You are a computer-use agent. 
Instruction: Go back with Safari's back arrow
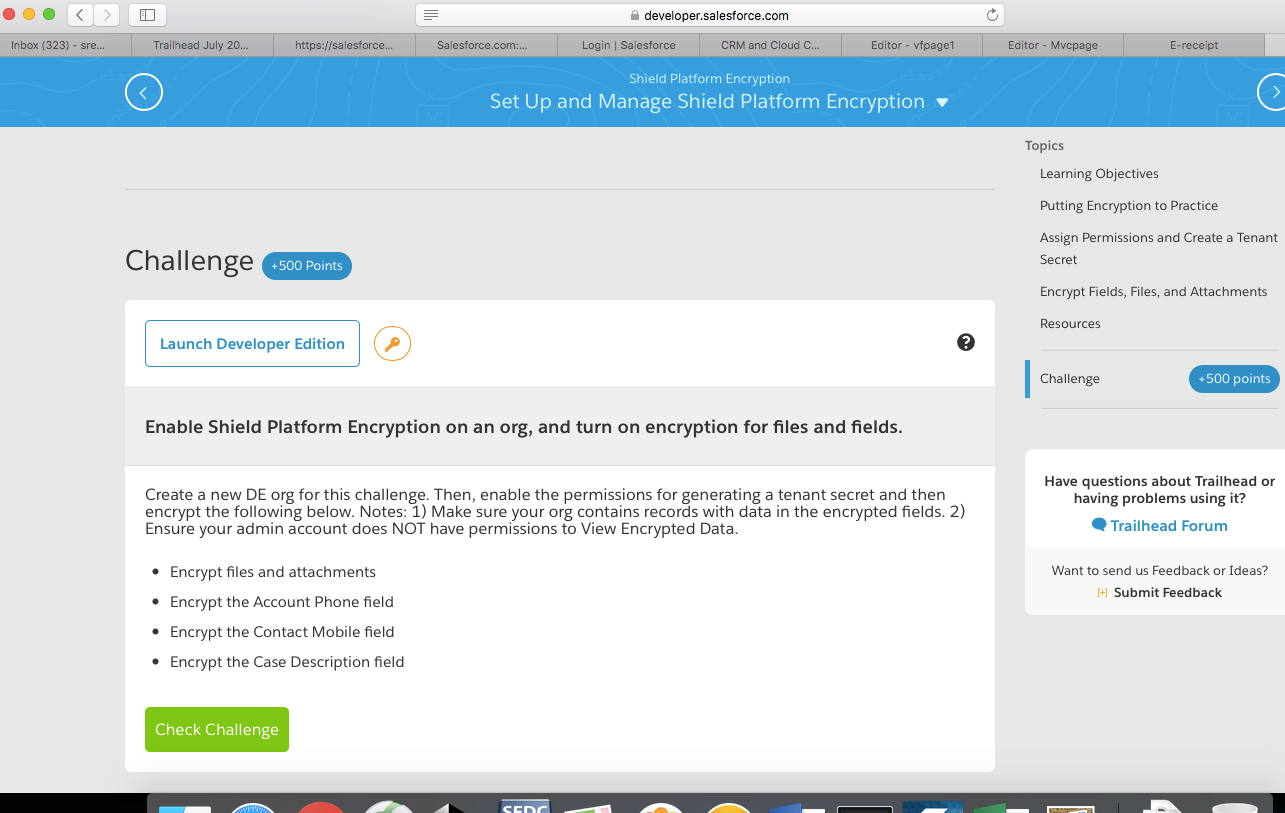(81, 15)
